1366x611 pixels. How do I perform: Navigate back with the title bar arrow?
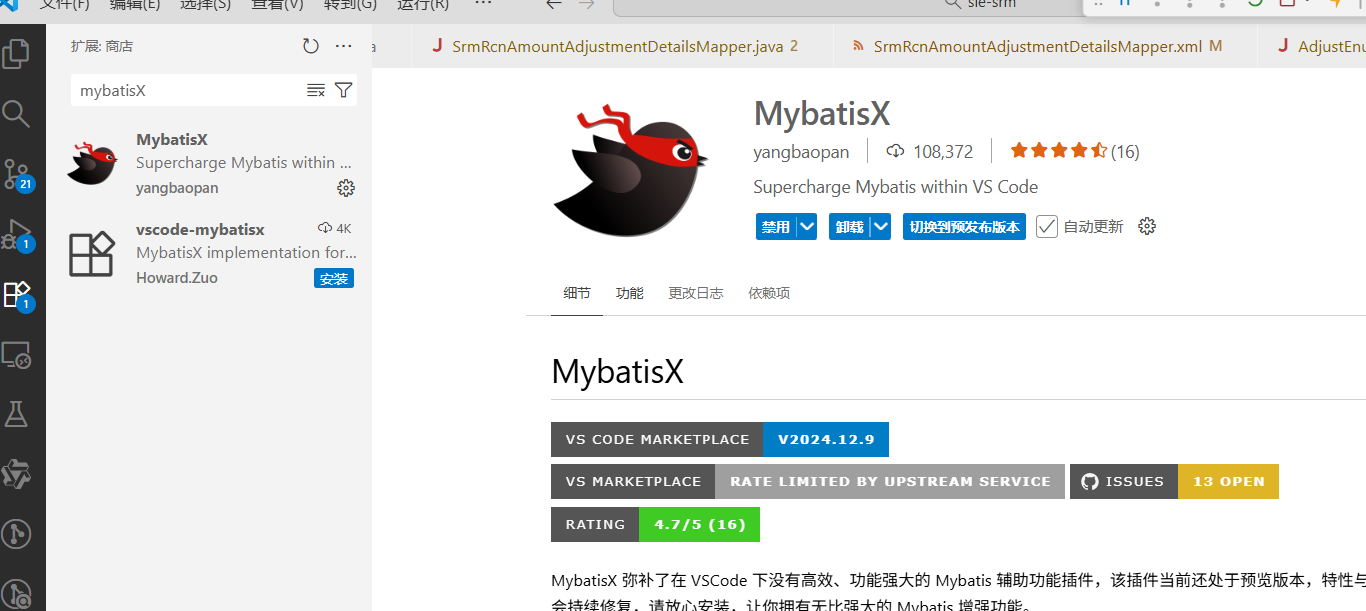coord(553,3)
